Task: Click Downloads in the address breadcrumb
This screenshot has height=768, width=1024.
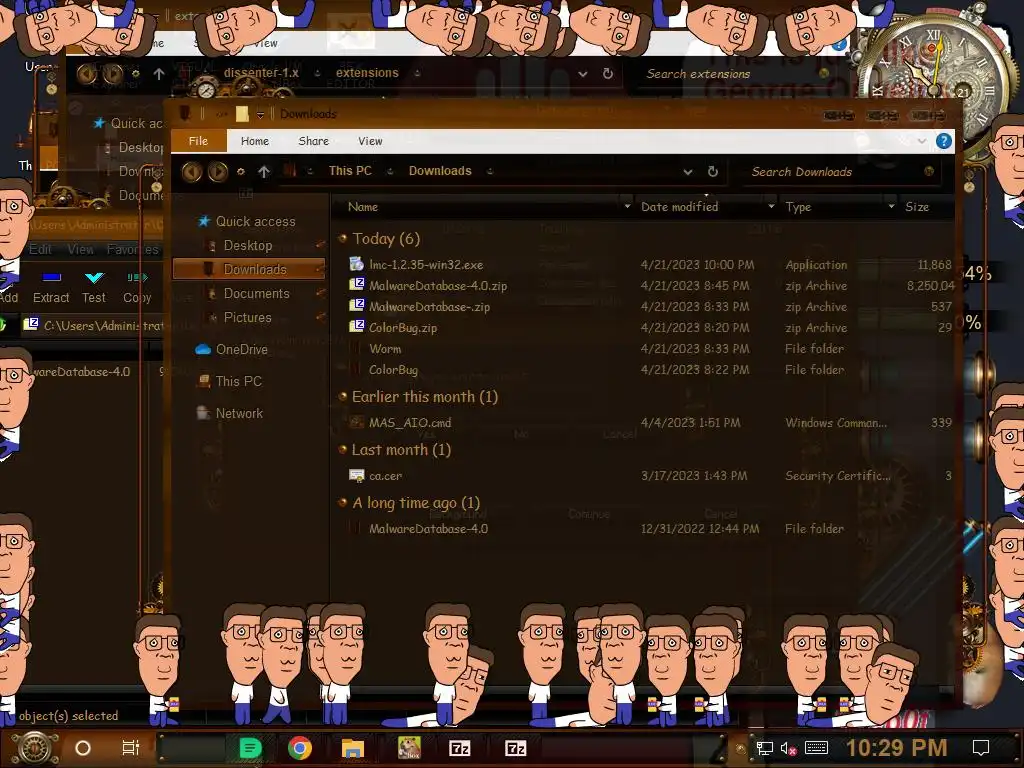Action: coord(440,170)
